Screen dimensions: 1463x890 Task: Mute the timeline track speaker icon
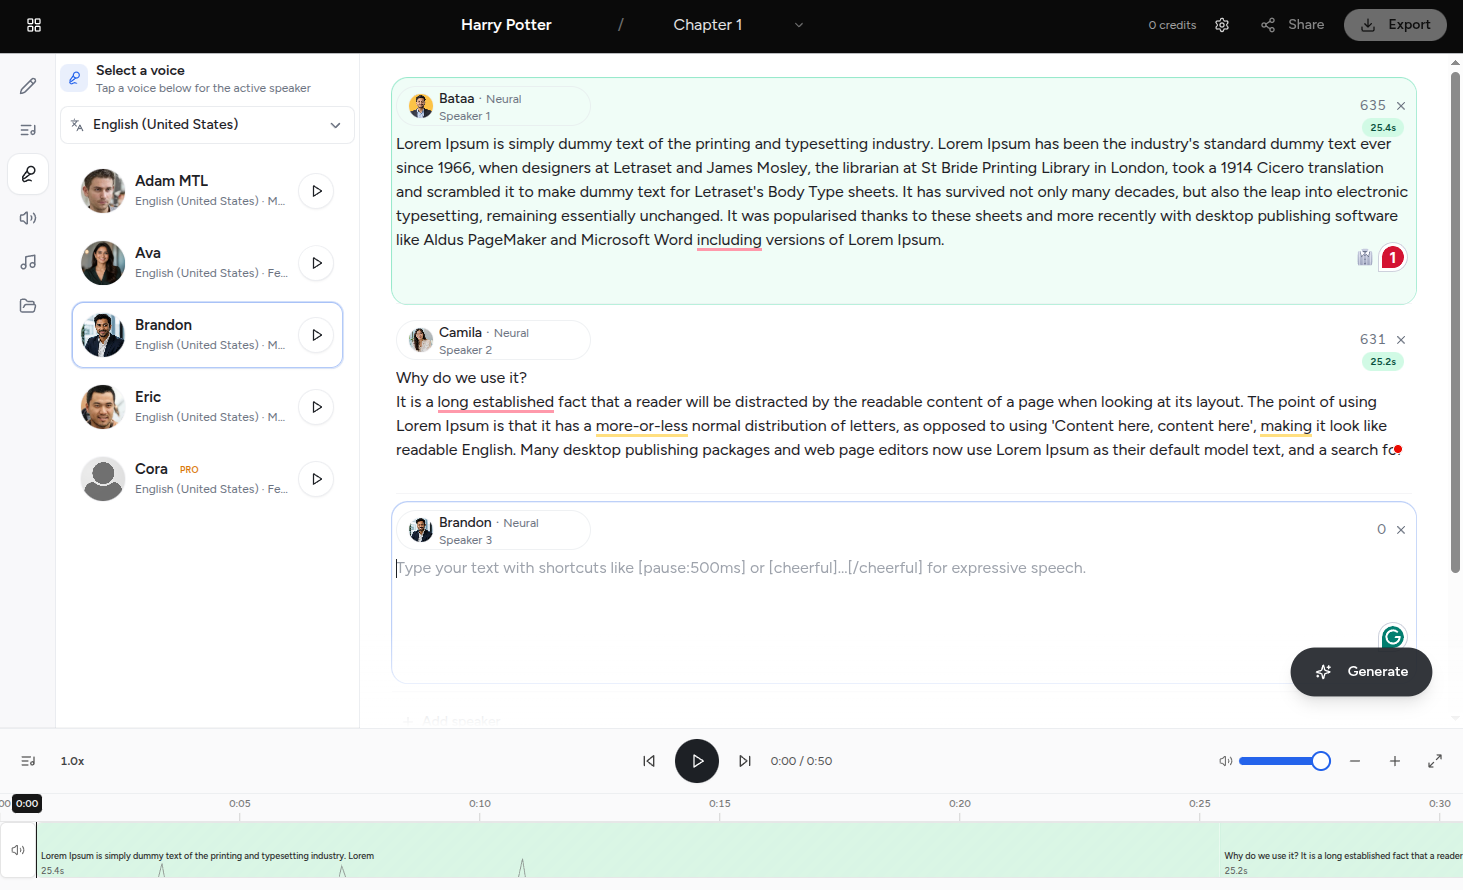[x=18, y=850]
